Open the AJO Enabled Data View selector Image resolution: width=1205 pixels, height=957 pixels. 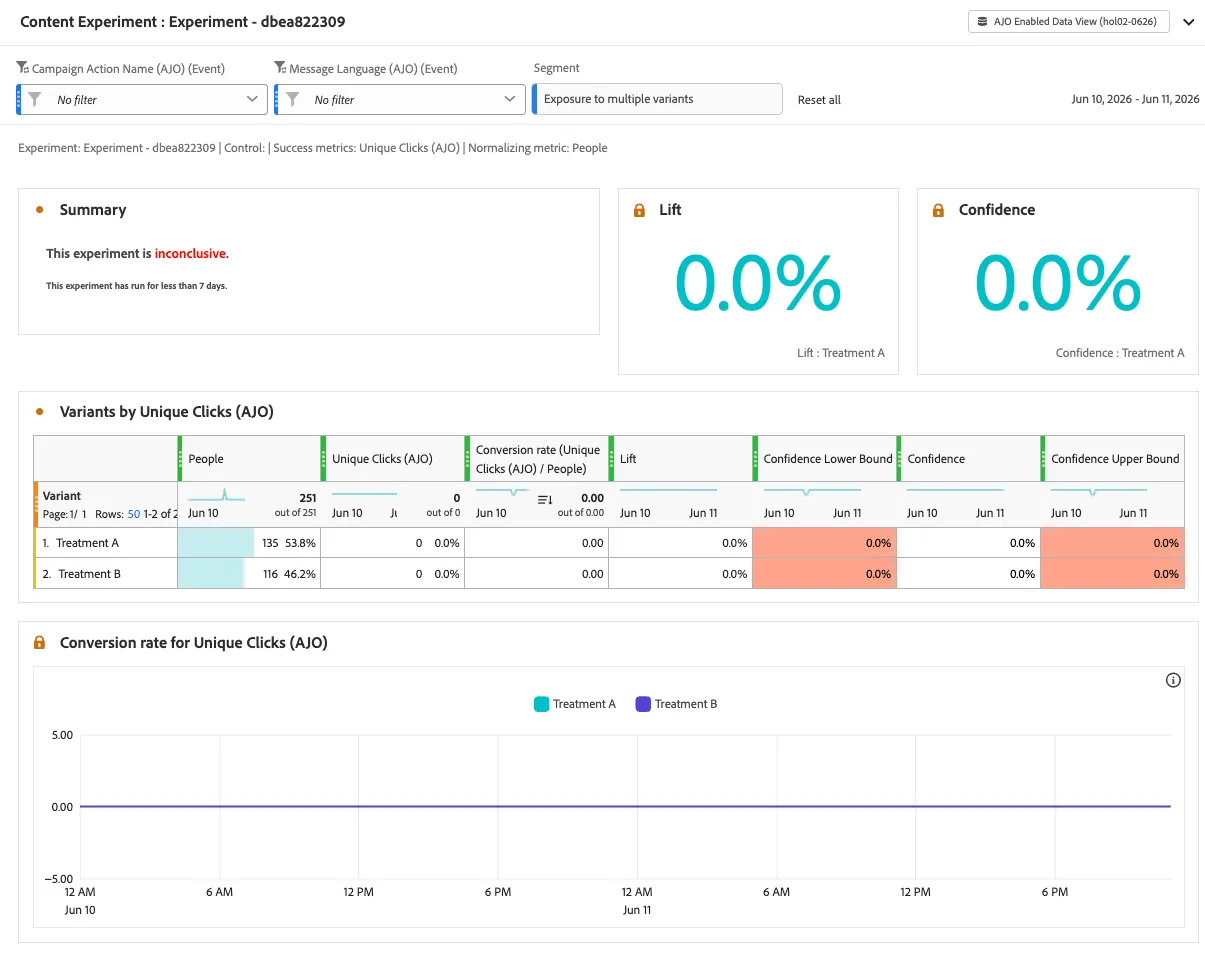(x=1068, y=21)
